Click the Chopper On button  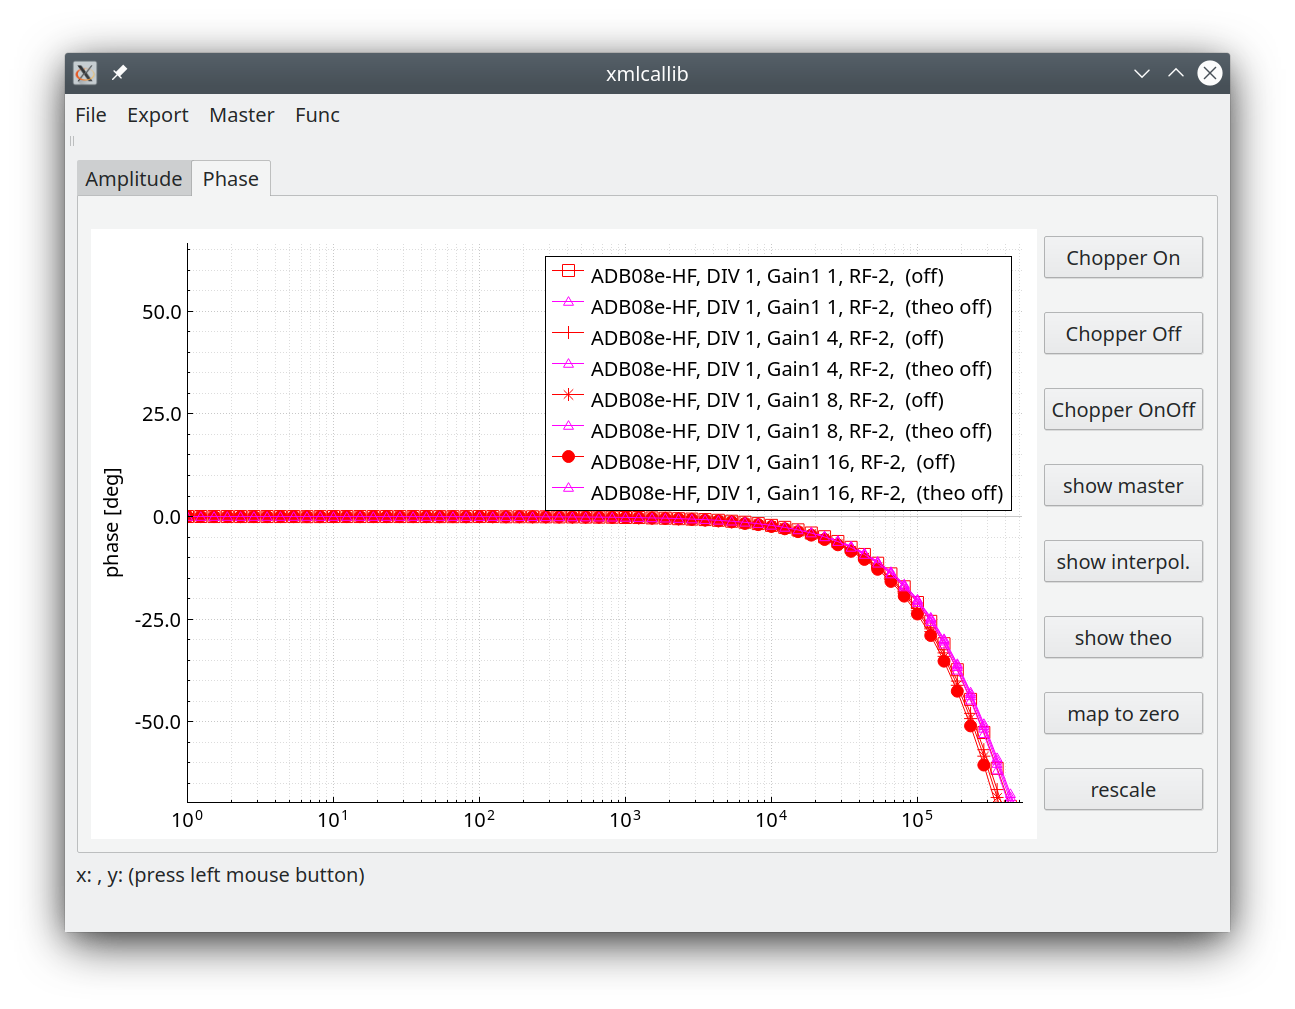click(x=1123, y=258)
